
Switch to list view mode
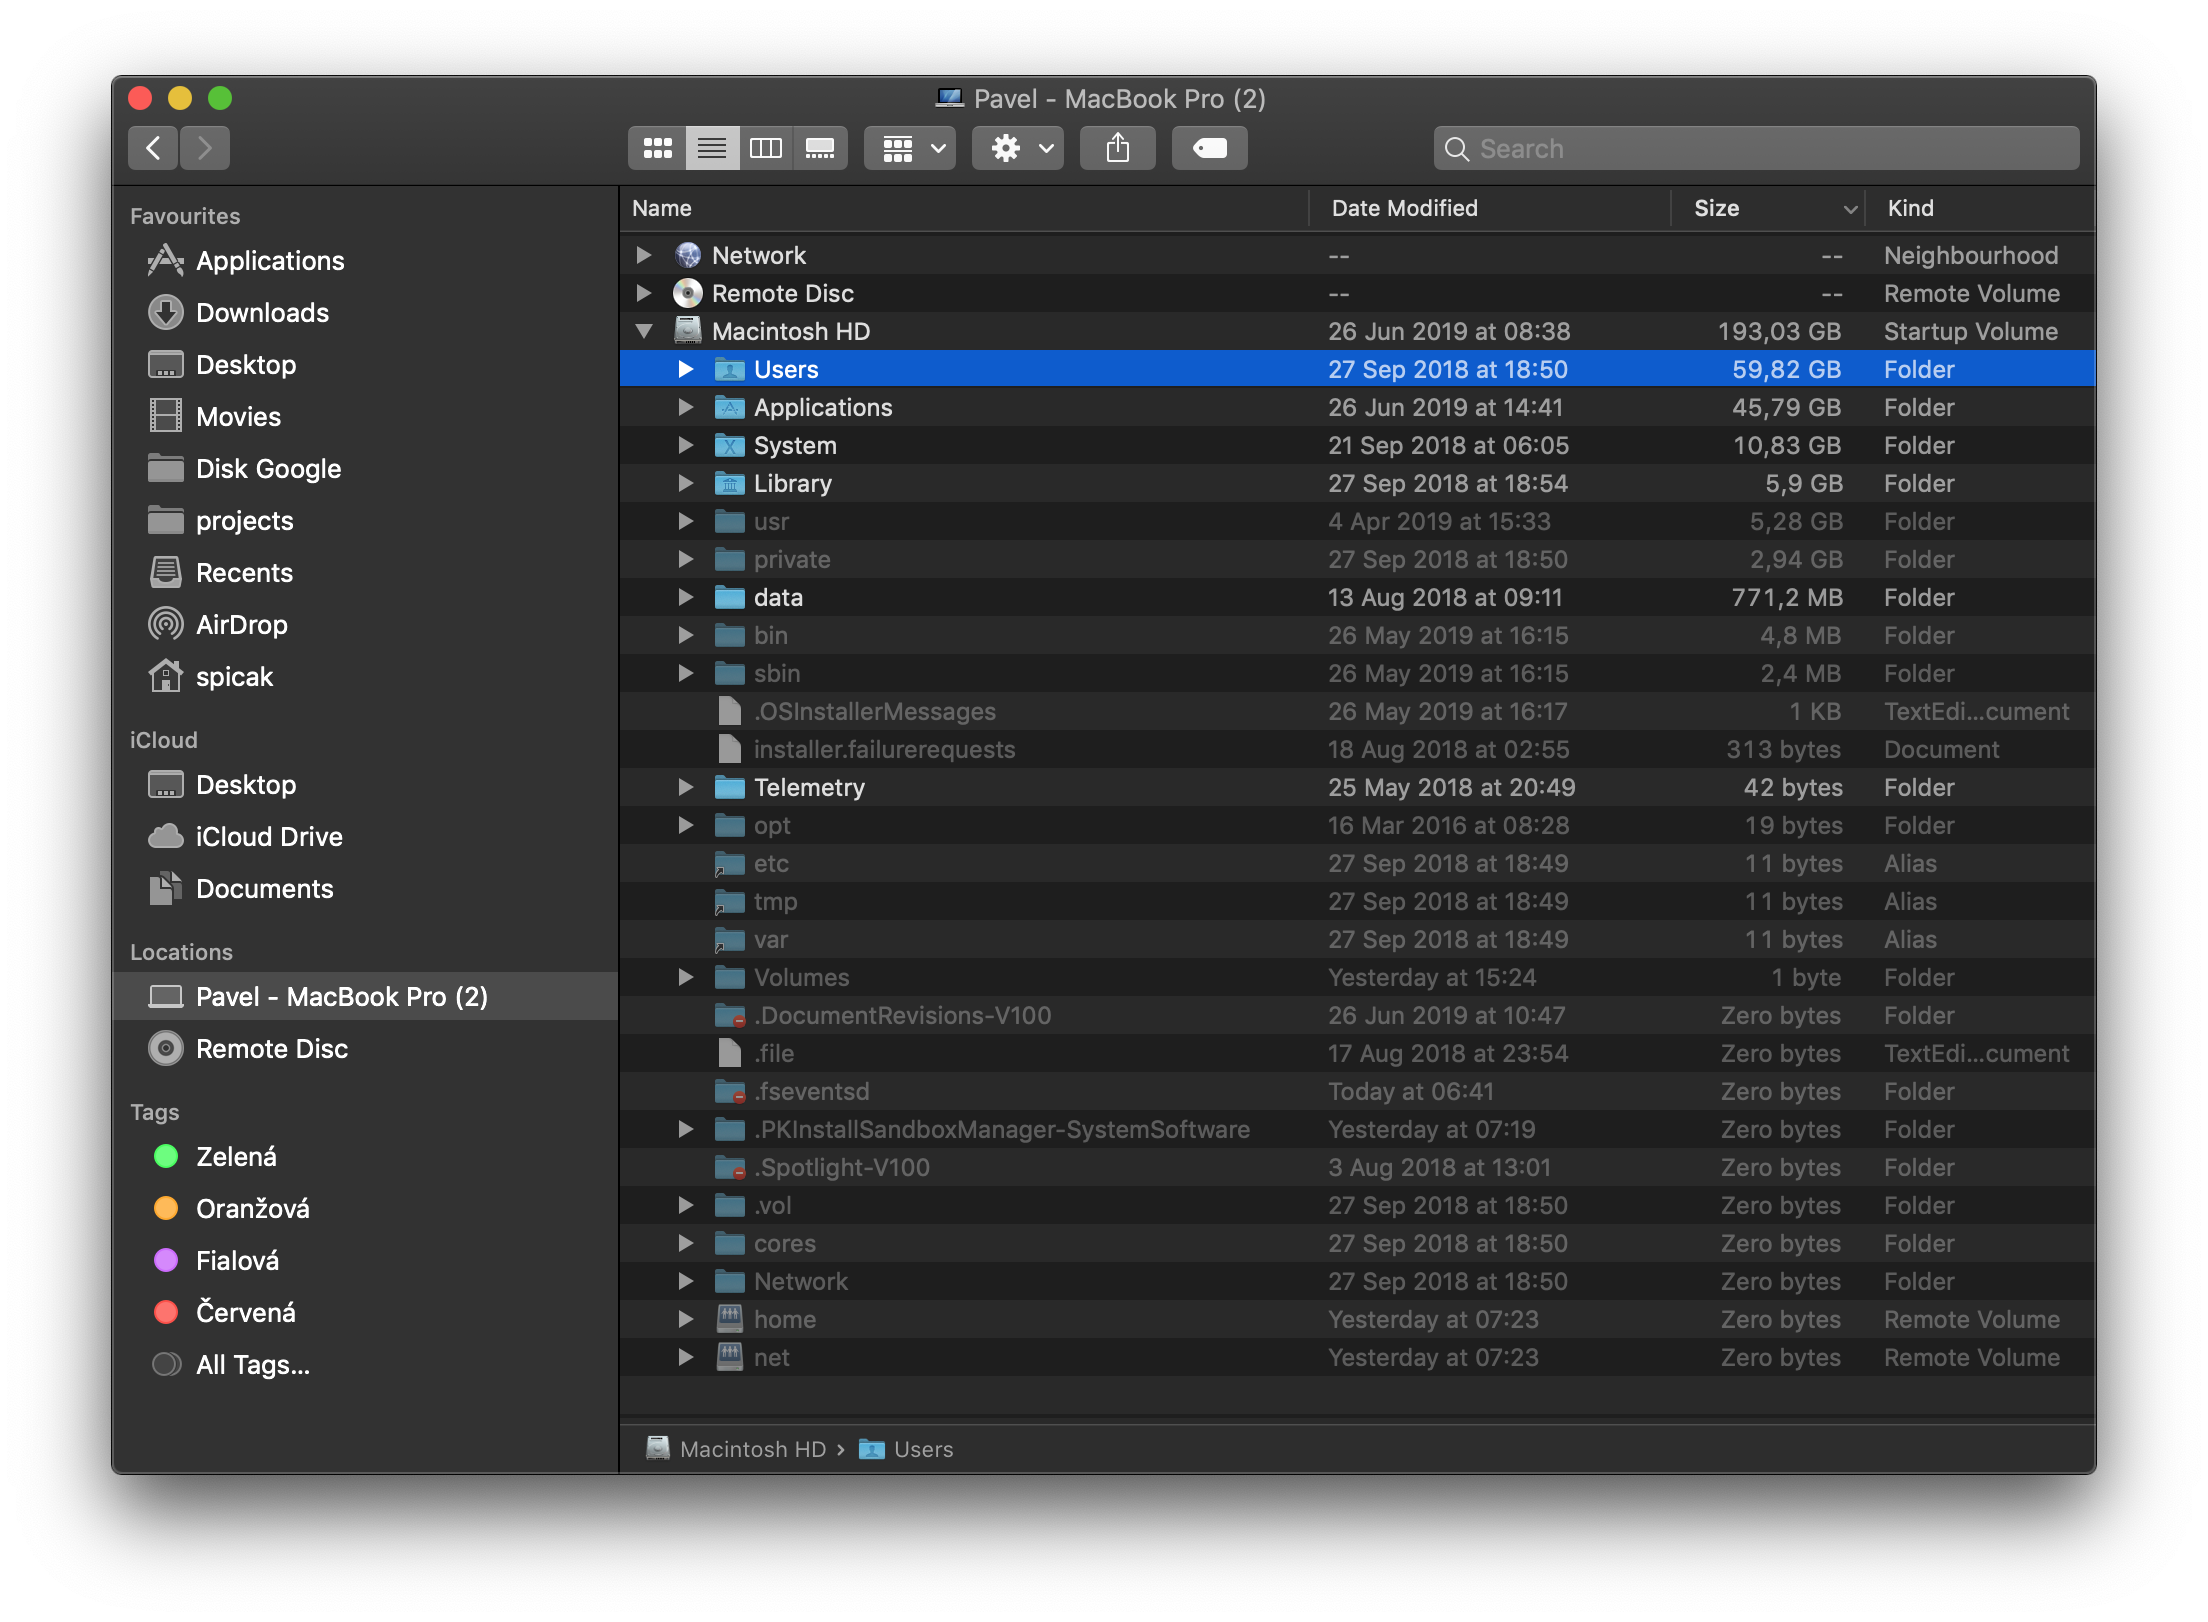(712, 147)
